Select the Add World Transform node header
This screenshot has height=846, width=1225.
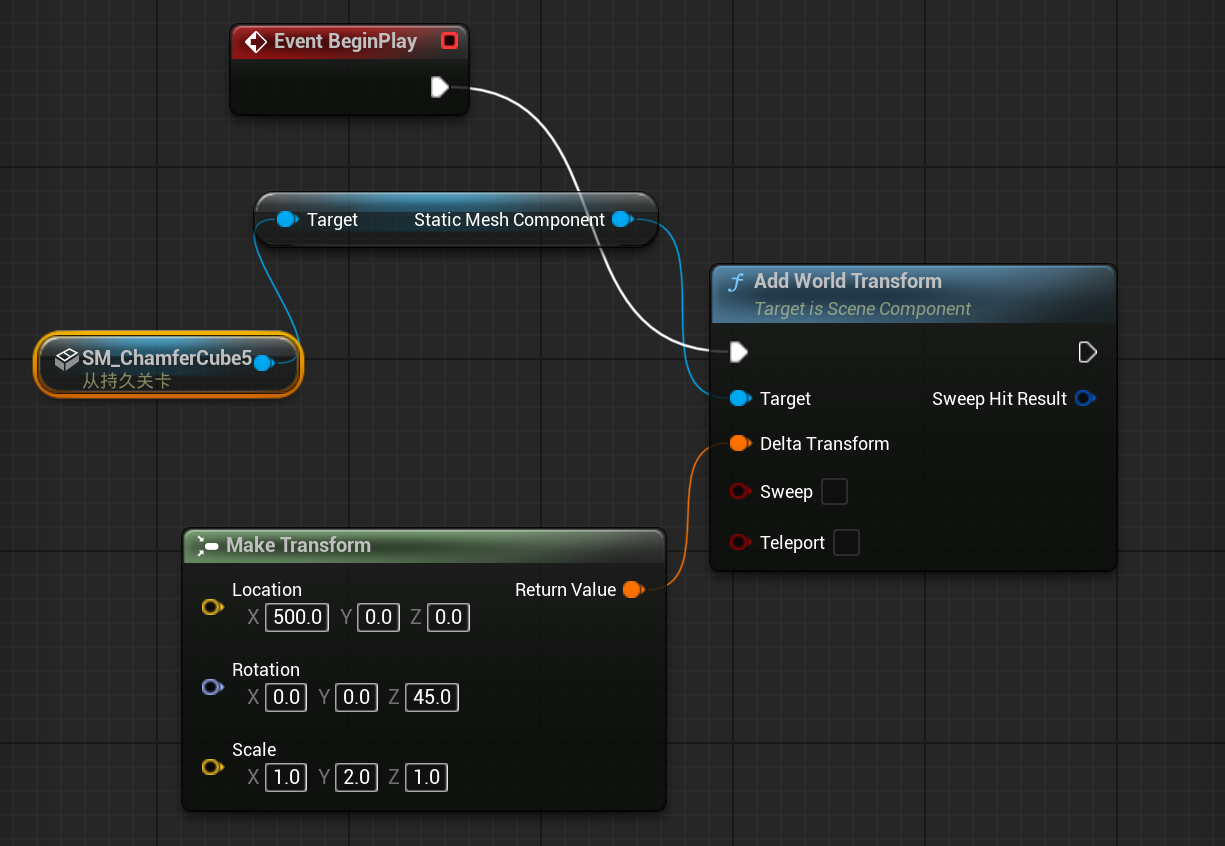847,282
